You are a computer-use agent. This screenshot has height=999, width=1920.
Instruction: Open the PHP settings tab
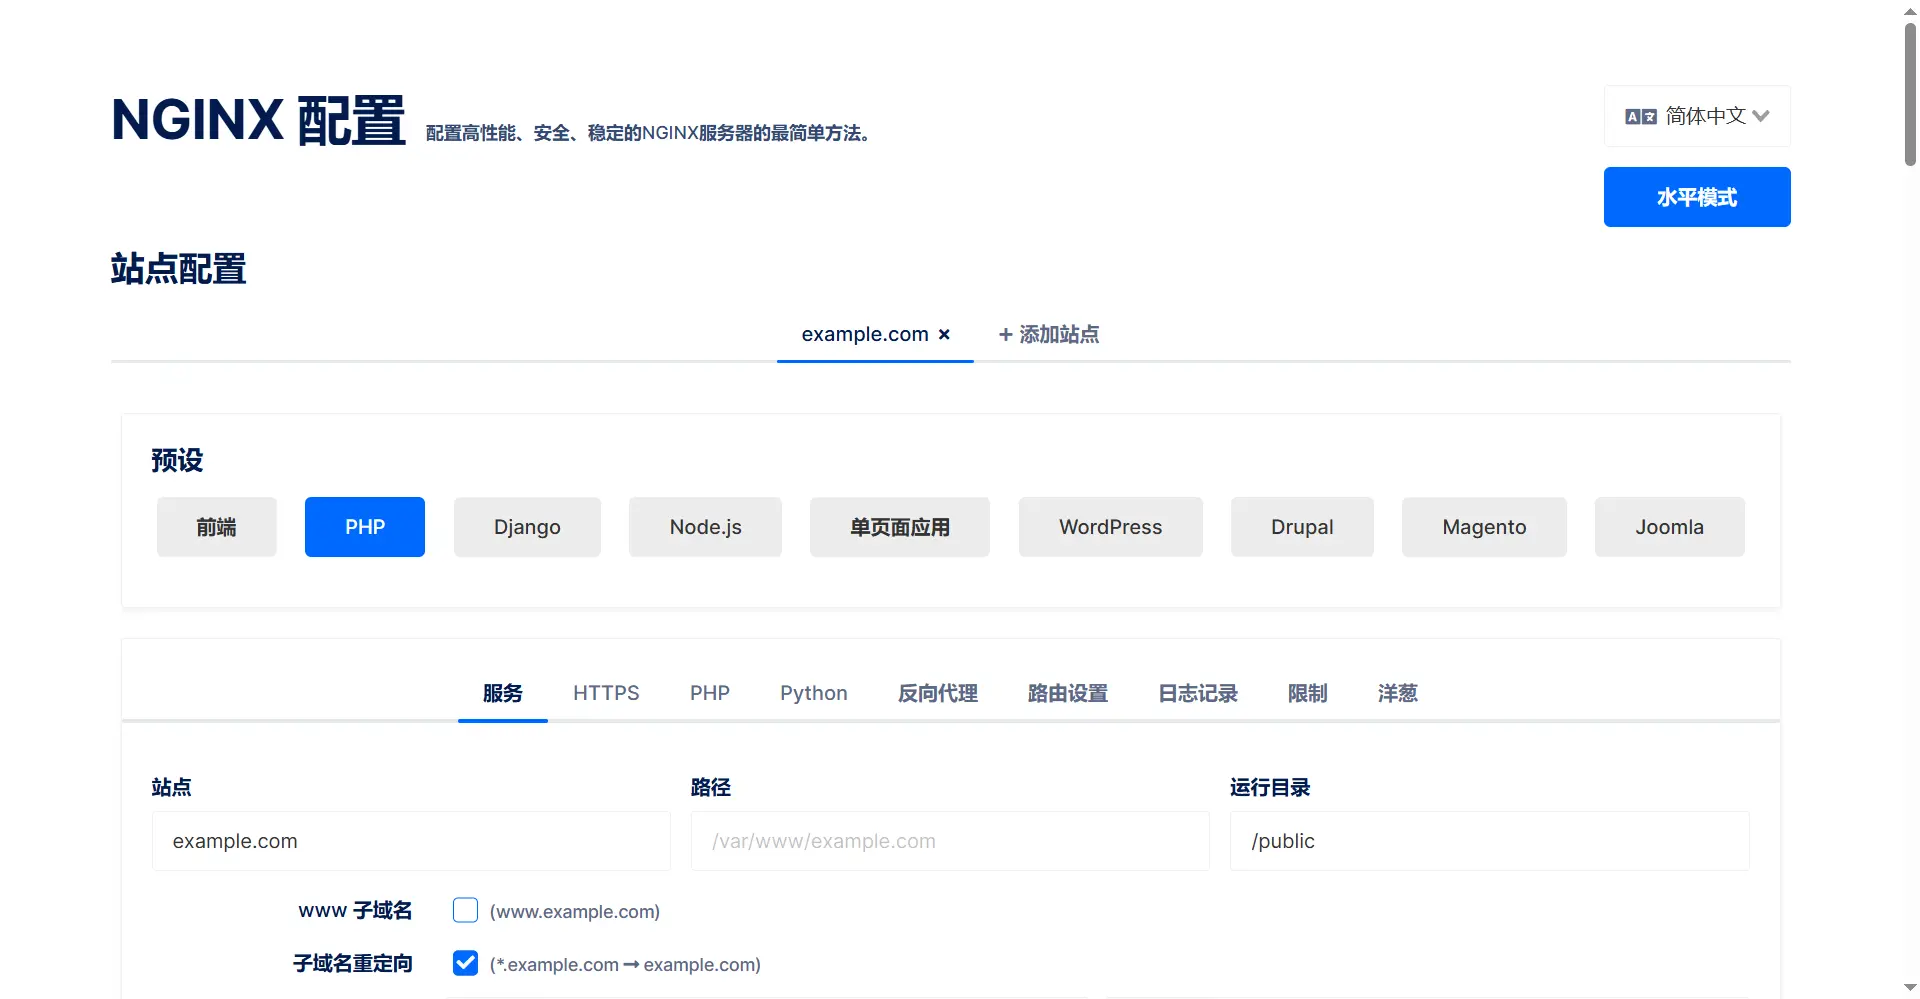710,693
